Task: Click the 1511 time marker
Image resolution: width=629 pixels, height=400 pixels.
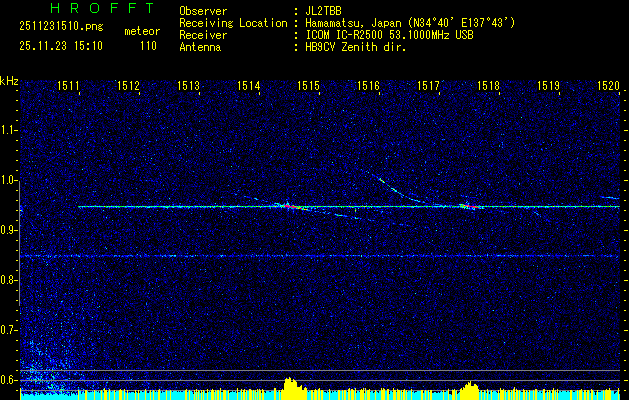Action: tap(69, 87)
